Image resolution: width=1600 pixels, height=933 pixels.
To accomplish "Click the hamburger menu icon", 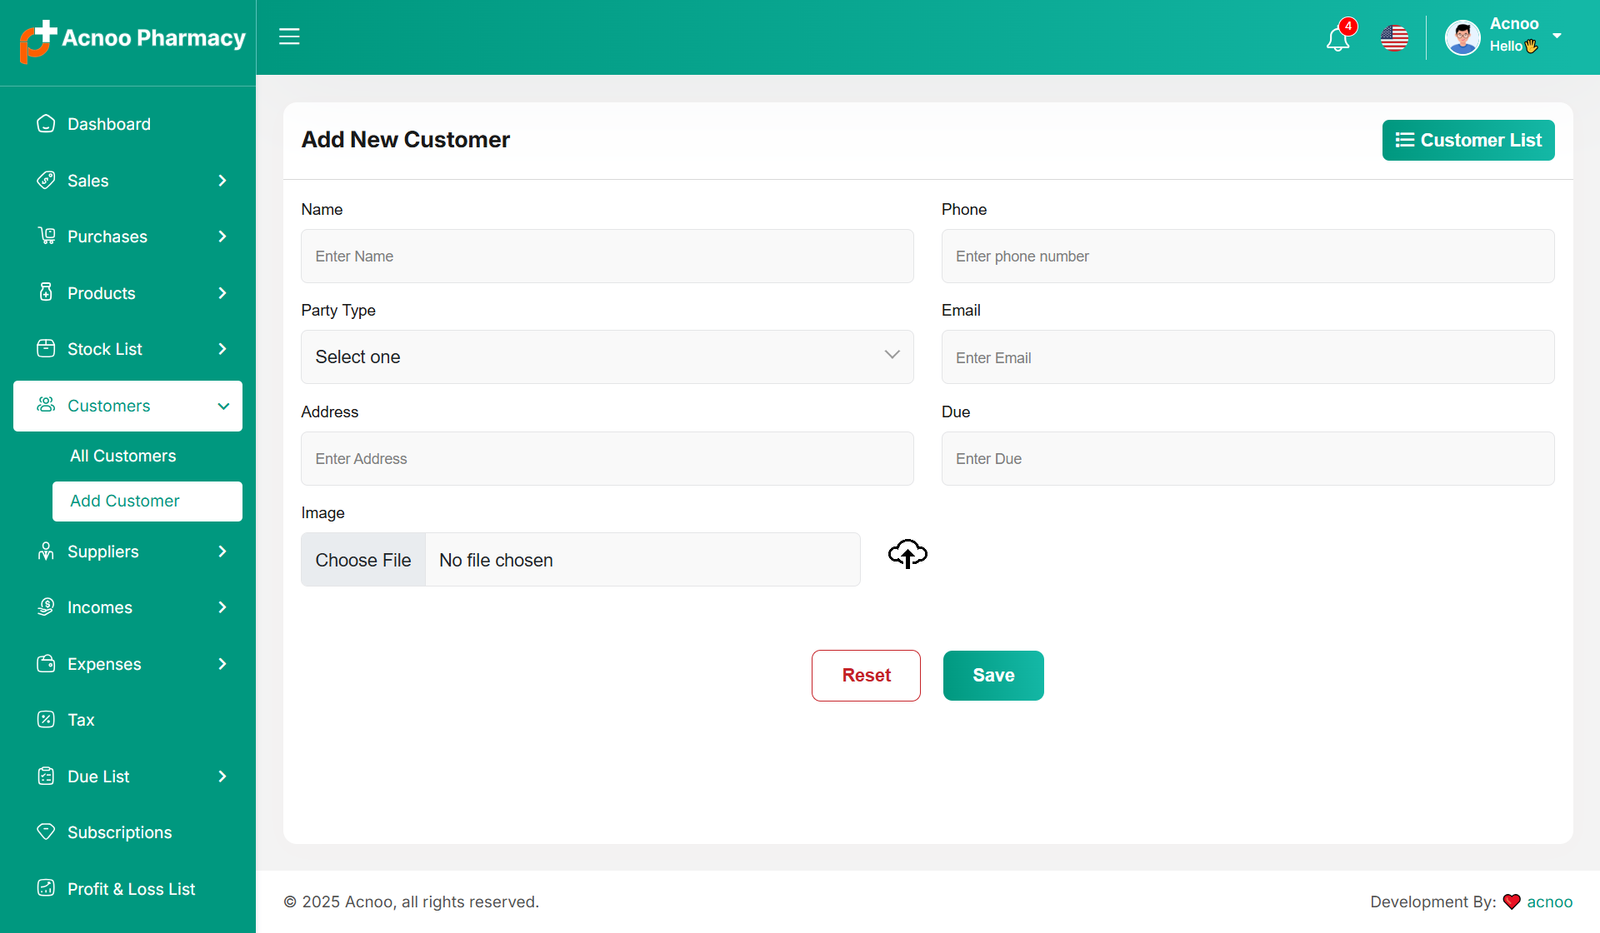I will pyautogui.click(x=289, y=37).
